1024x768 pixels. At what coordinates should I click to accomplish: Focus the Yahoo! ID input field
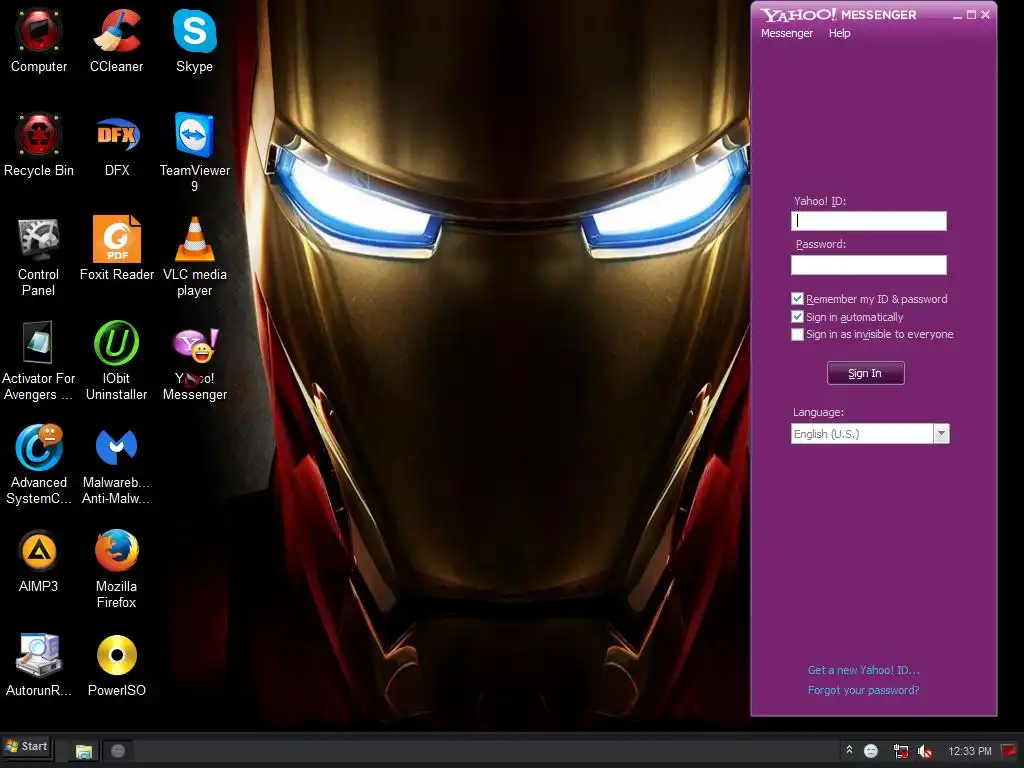pyautogui.click(x=869, y=221)
